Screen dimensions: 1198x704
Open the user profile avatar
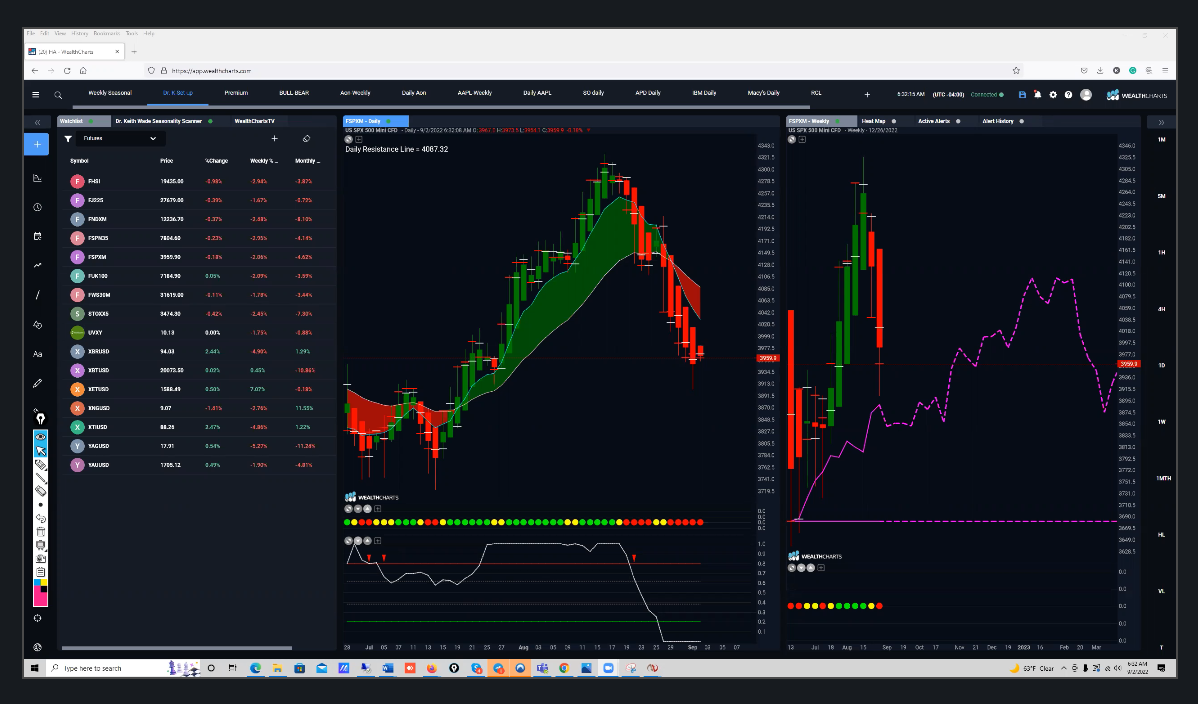(1086, 95)
